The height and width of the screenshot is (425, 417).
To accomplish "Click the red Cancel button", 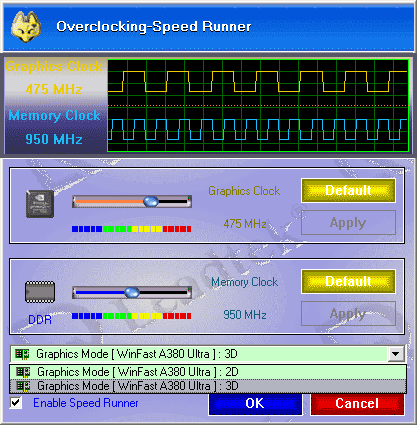I will (x=357, y=403).
